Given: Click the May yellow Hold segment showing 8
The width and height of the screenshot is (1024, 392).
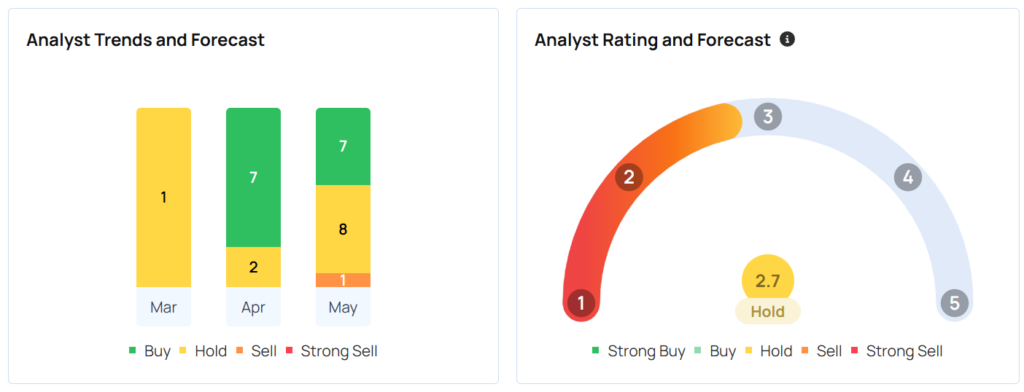Looking at the screenshot, I should 343,229.
